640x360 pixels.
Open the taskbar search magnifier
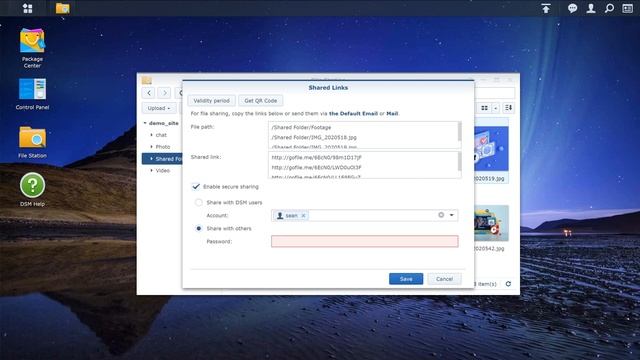tap(609, 8)
